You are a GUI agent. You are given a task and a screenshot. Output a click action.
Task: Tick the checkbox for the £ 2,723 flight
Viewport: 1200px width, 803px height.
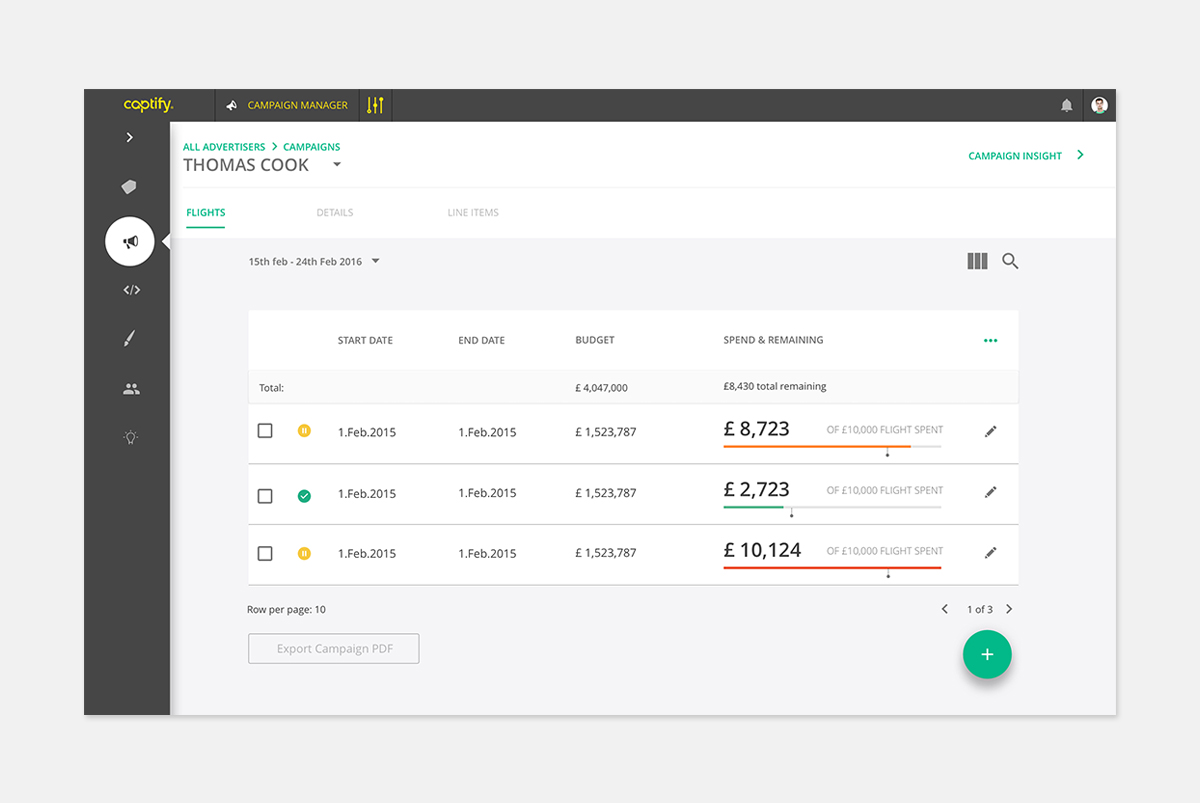point(265,496)
